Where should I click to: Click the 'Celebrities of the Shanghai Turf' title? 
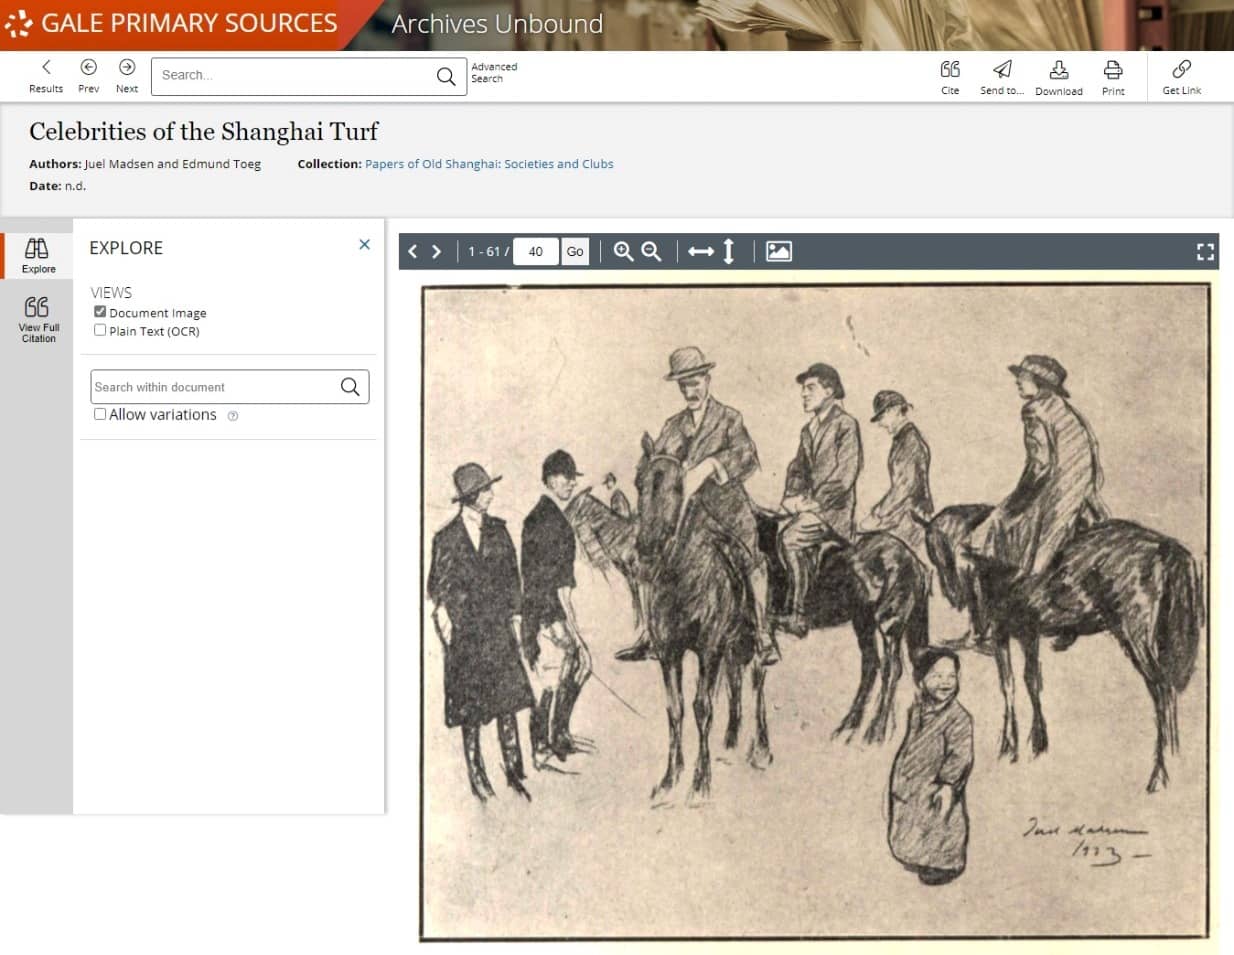click(x=204, y=131)
